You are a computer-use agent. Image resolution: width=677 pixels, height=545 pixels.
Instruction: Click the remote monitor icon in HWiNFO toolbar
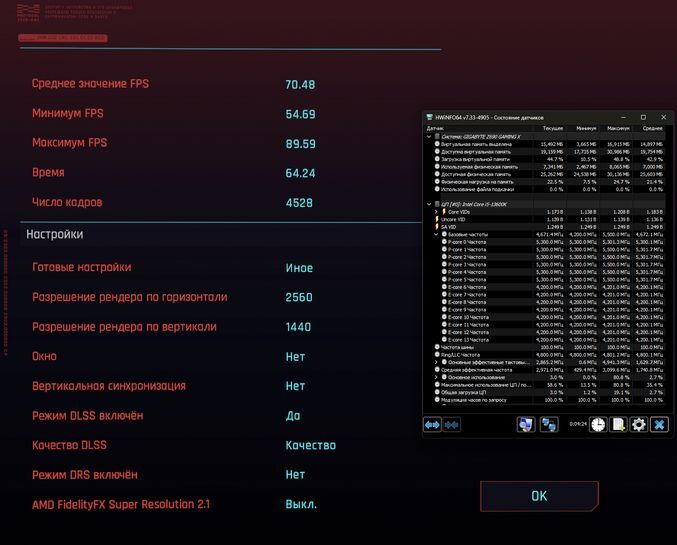526,424
